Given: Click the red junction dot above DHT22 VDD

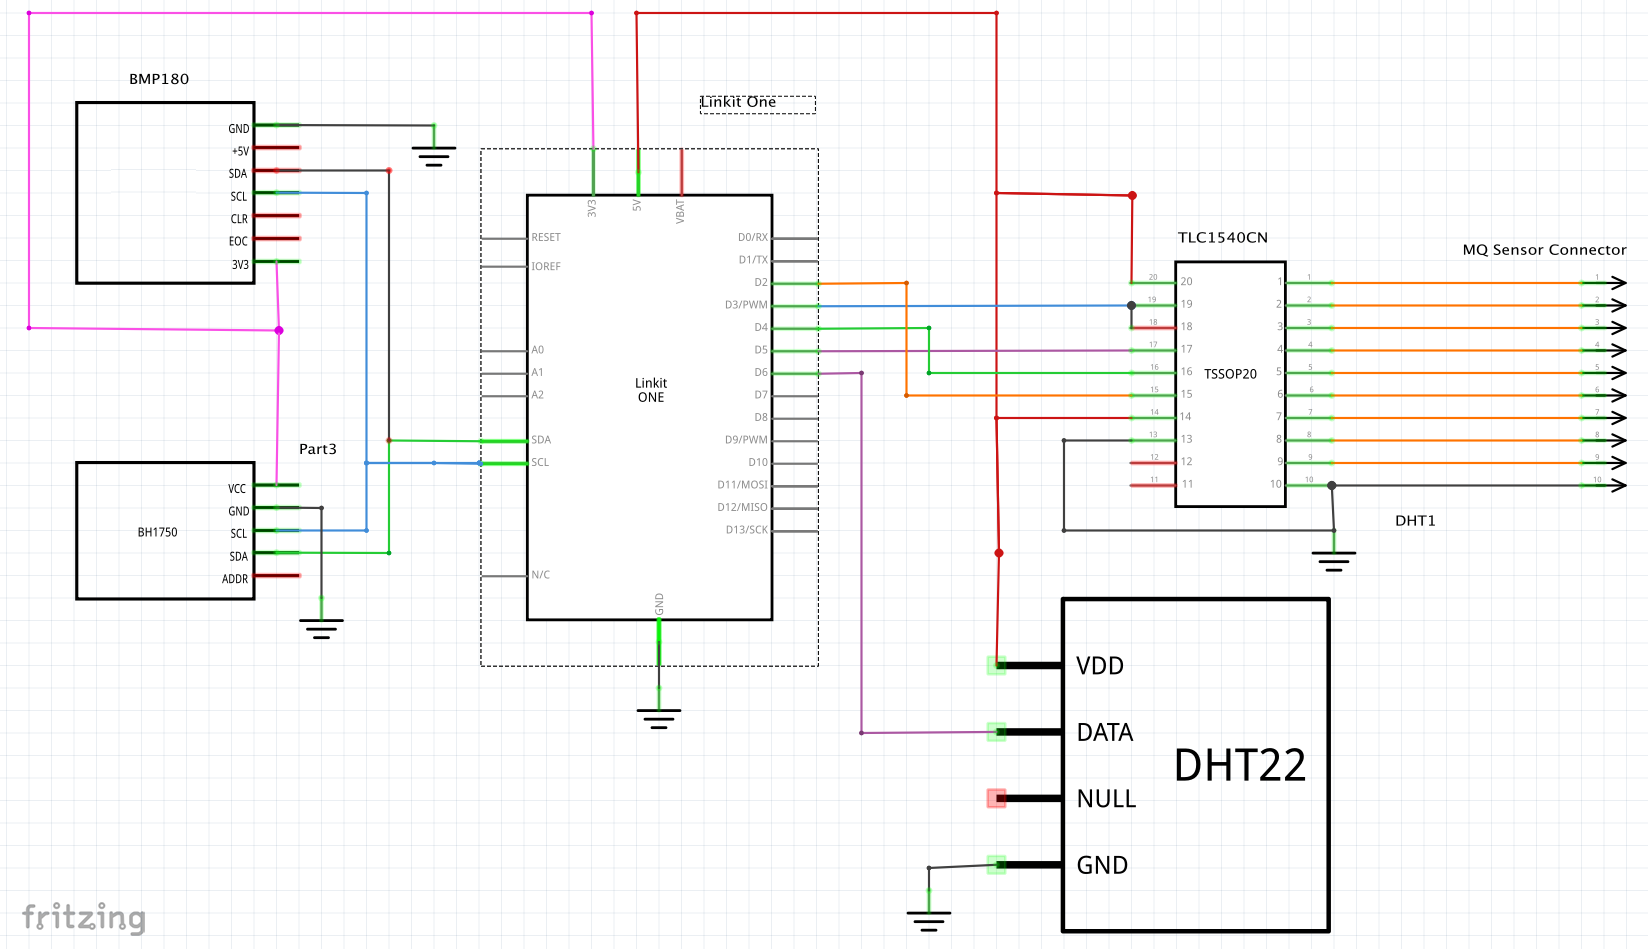Looking at the screenshot, I should click(x=998, y=553).
